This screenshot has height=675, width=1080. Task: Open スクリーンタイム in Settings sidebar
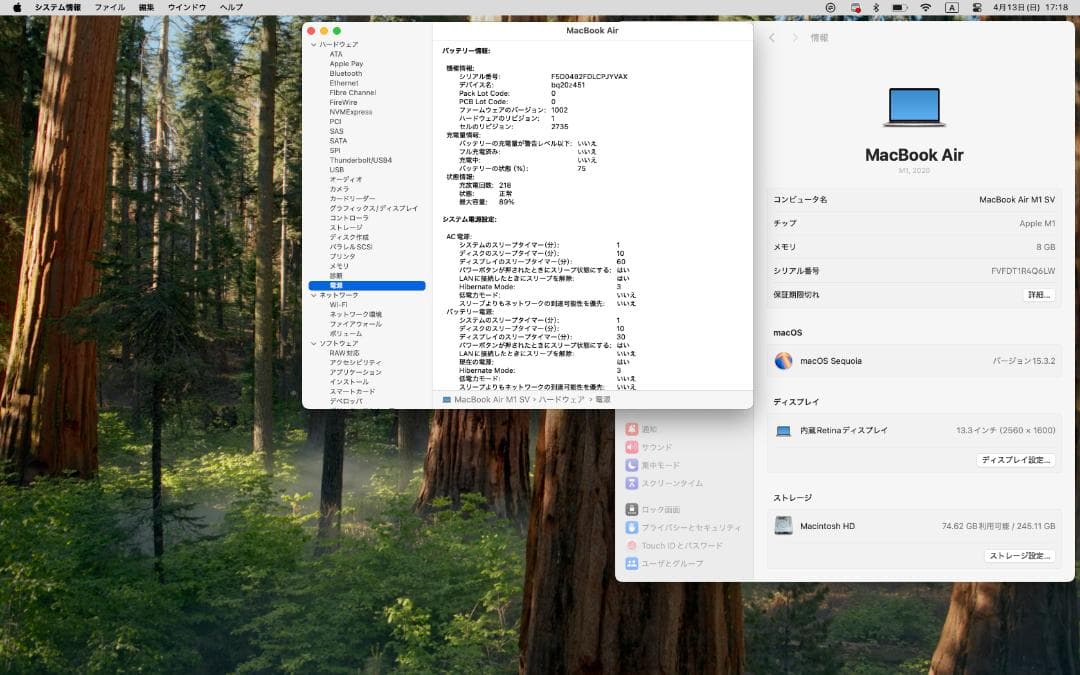coord(664,484)
